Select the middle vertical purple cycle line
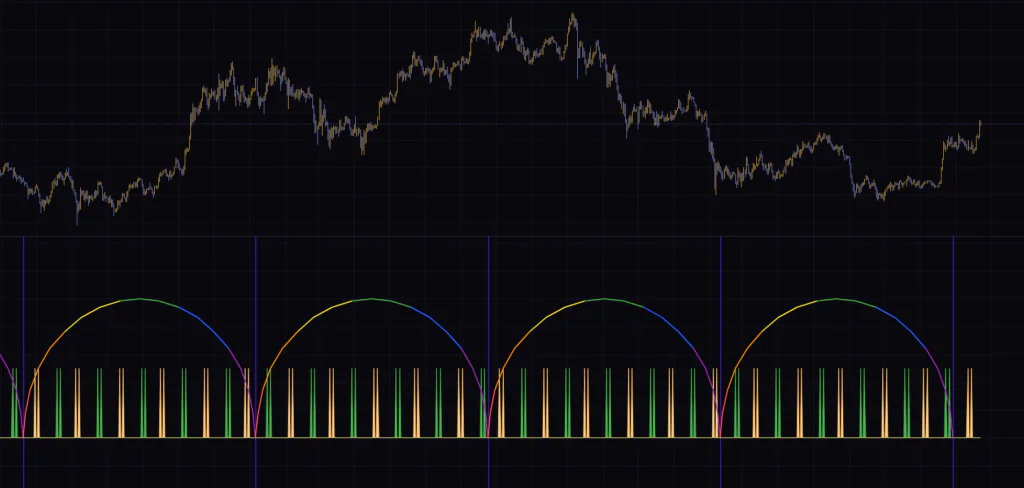 click(x=488, y=362)
